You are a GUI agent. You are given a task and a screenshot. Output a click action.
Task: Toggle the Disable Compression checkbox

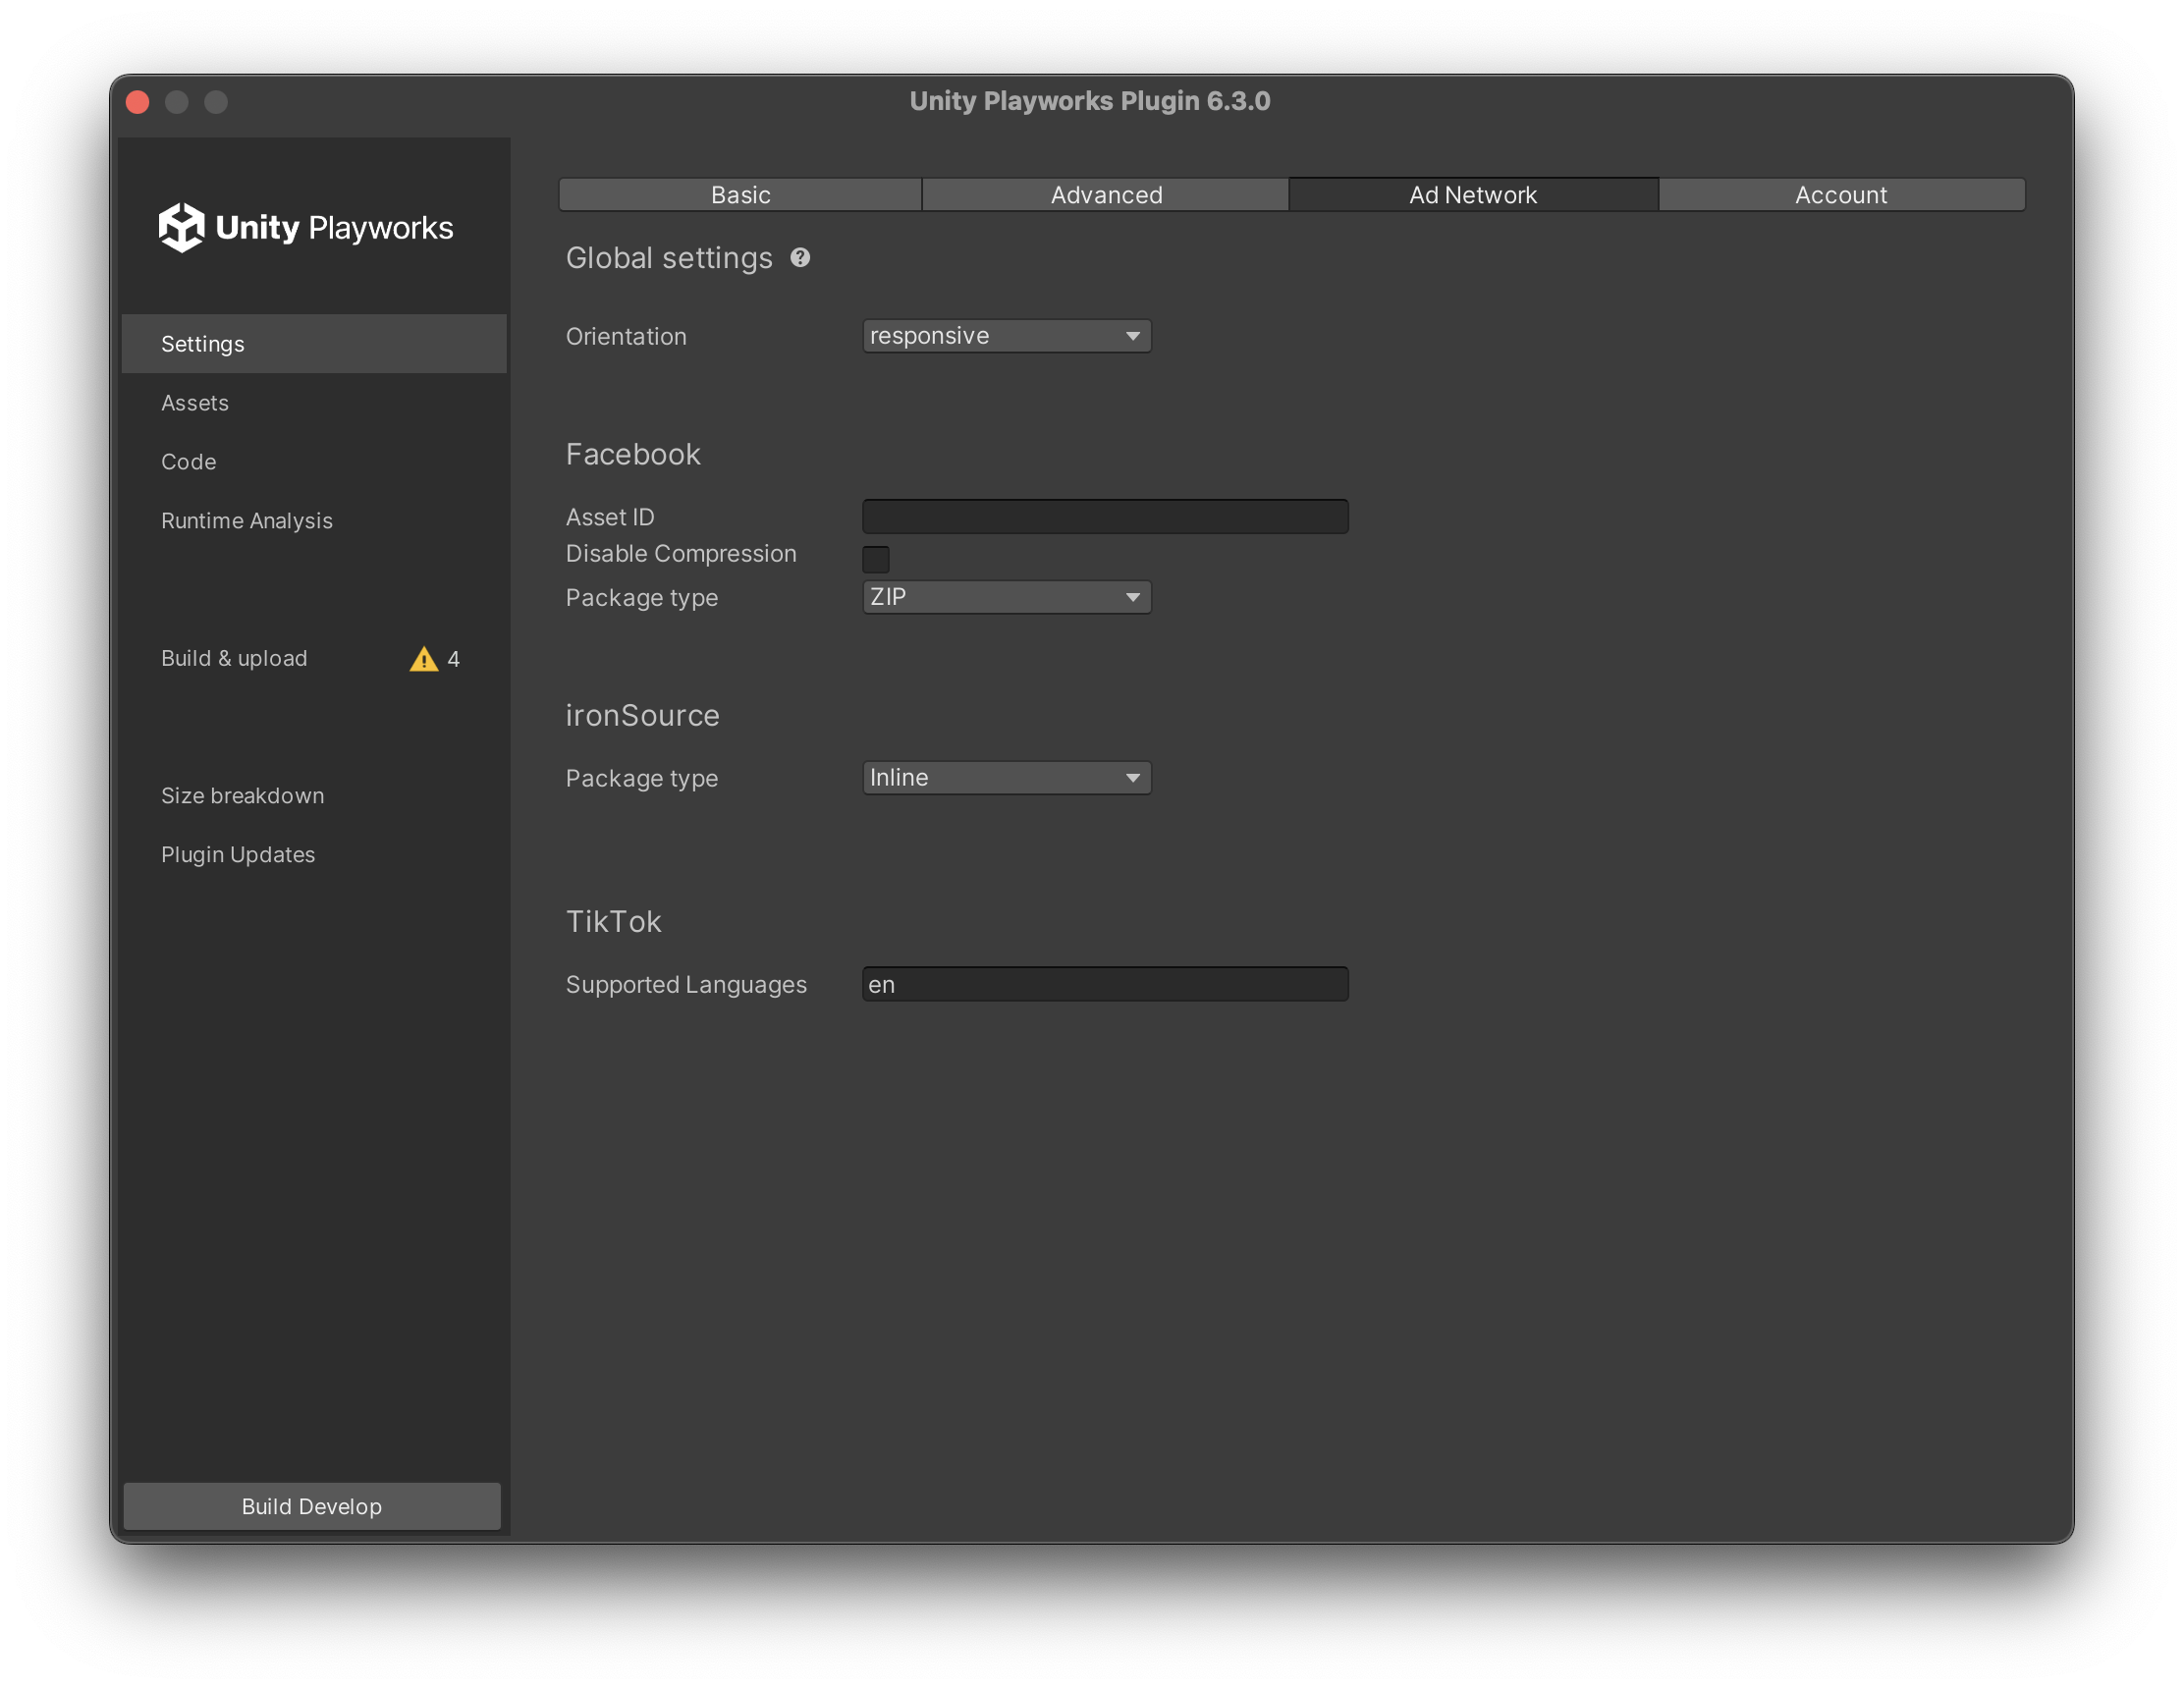(876, 558)
